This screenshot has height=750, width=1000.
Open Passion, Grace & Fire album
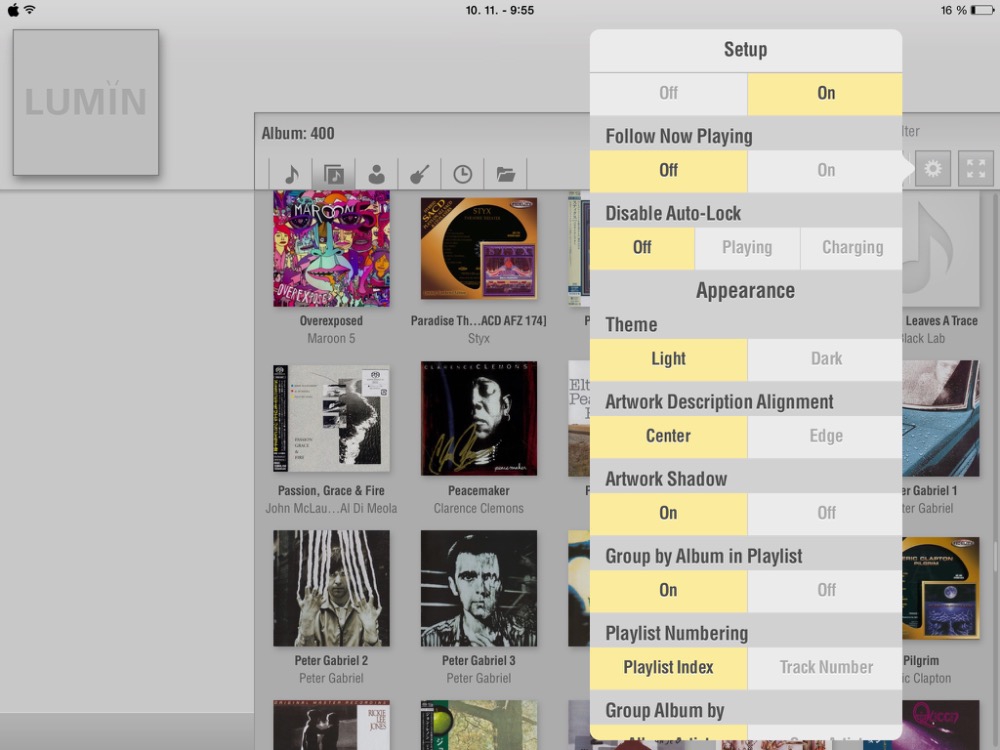point(331,418)
